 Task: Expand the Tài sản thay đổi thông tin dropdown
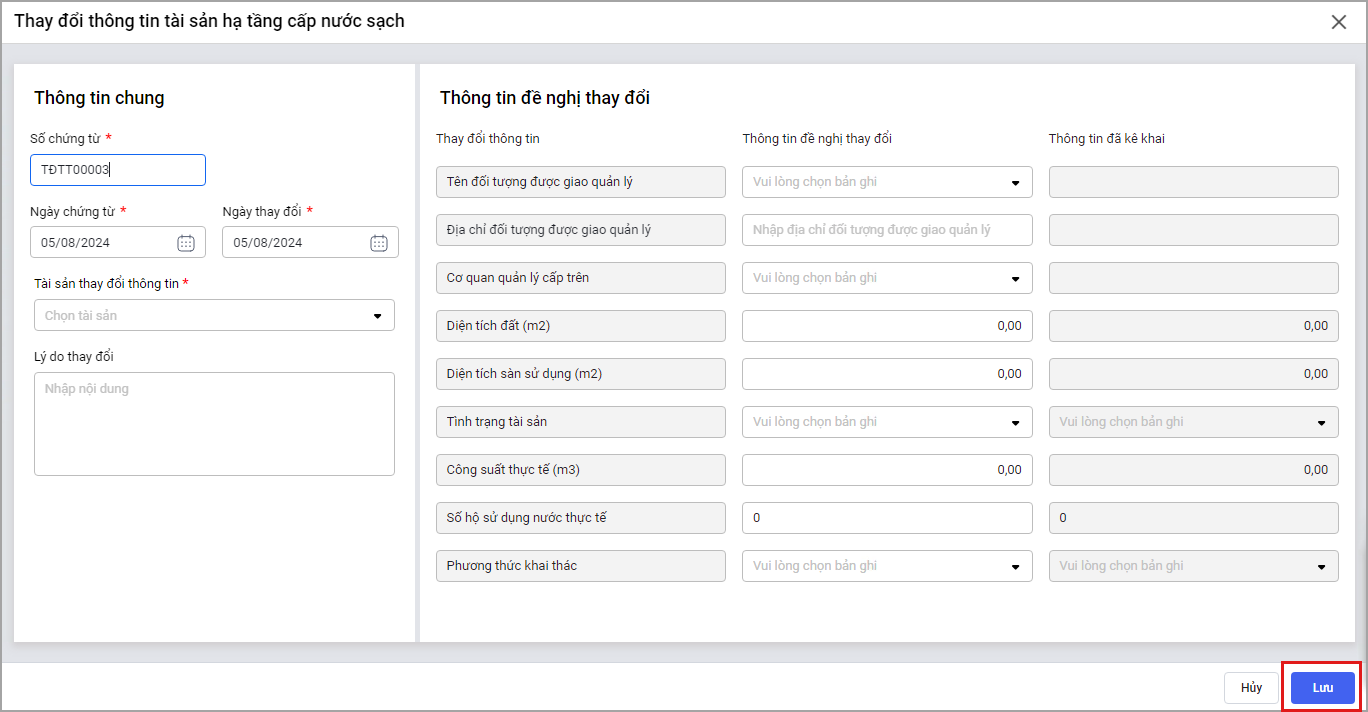(377, 316)
